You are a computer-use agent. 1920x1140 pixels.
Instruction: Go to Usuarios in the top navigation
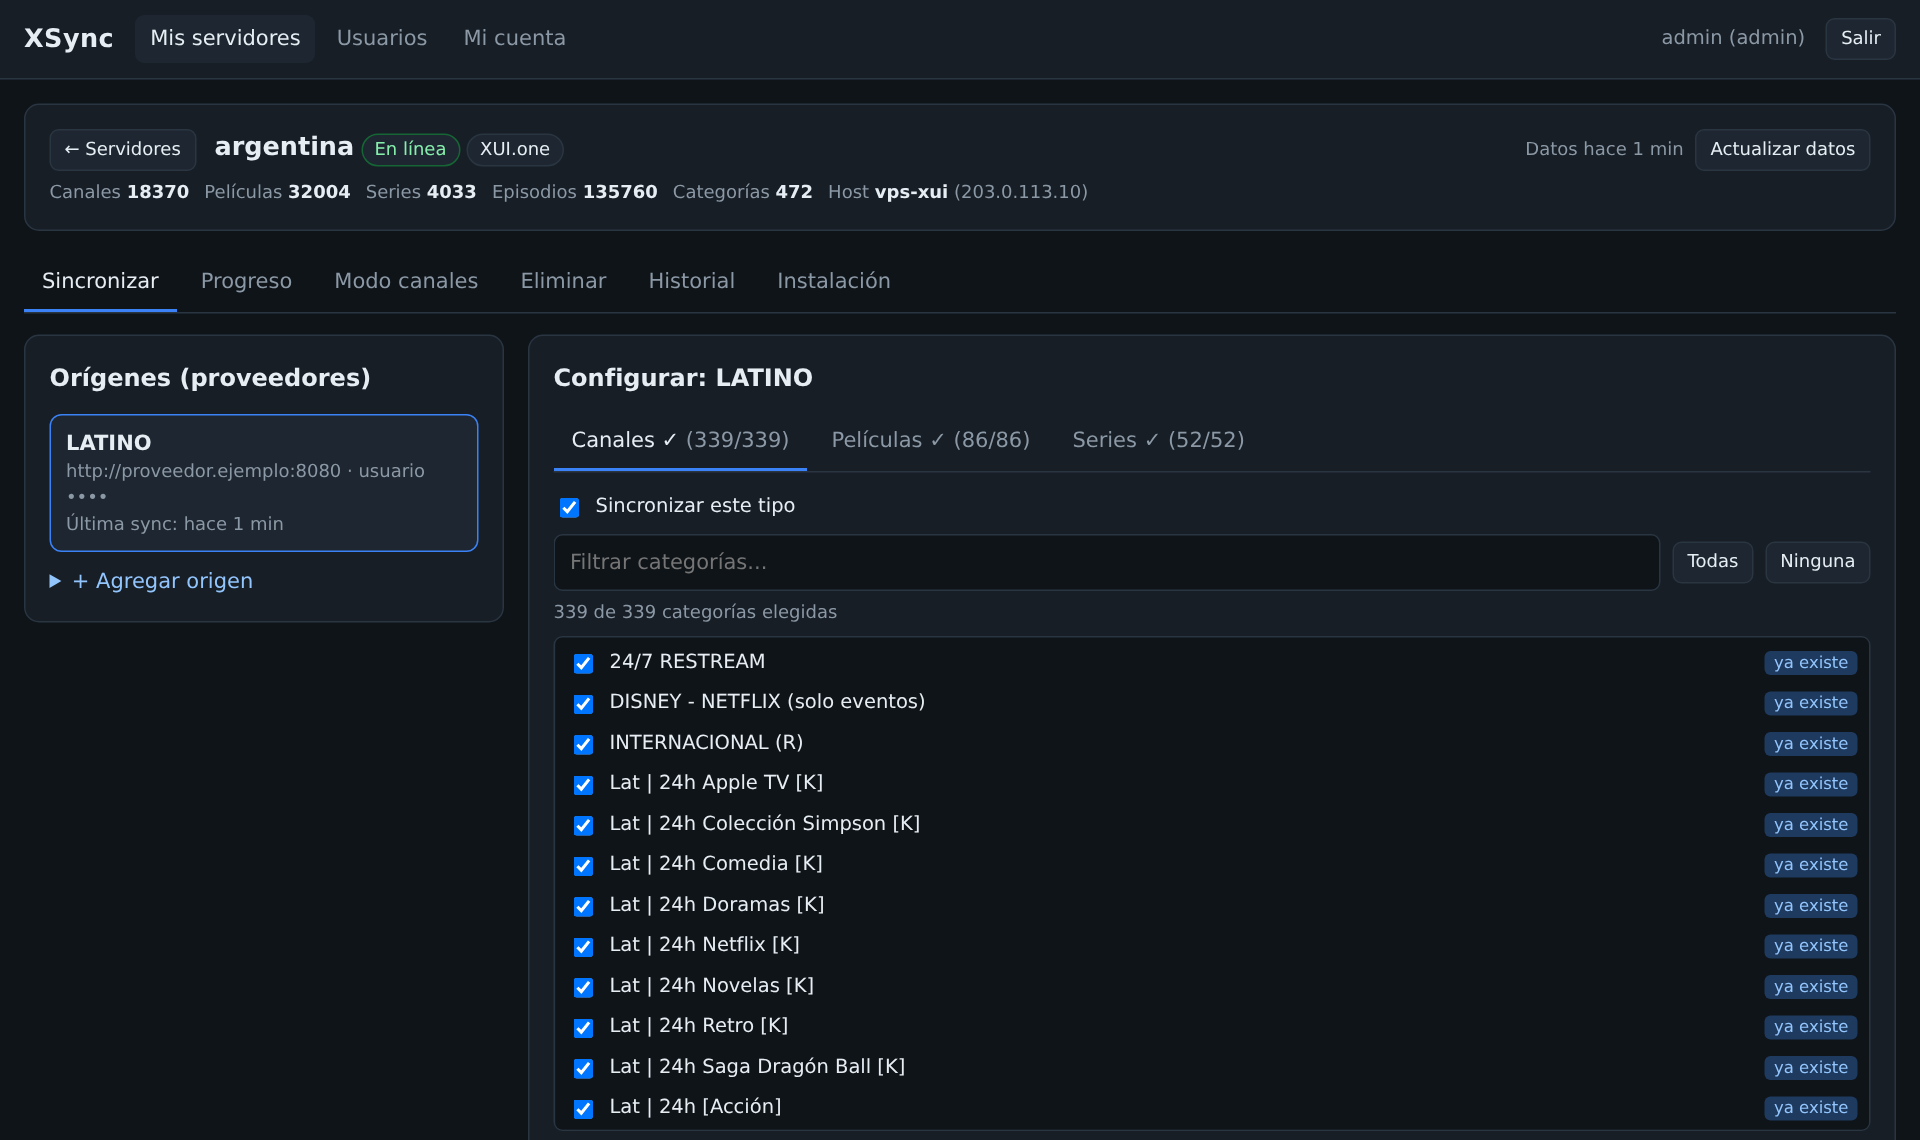(382, 38)
